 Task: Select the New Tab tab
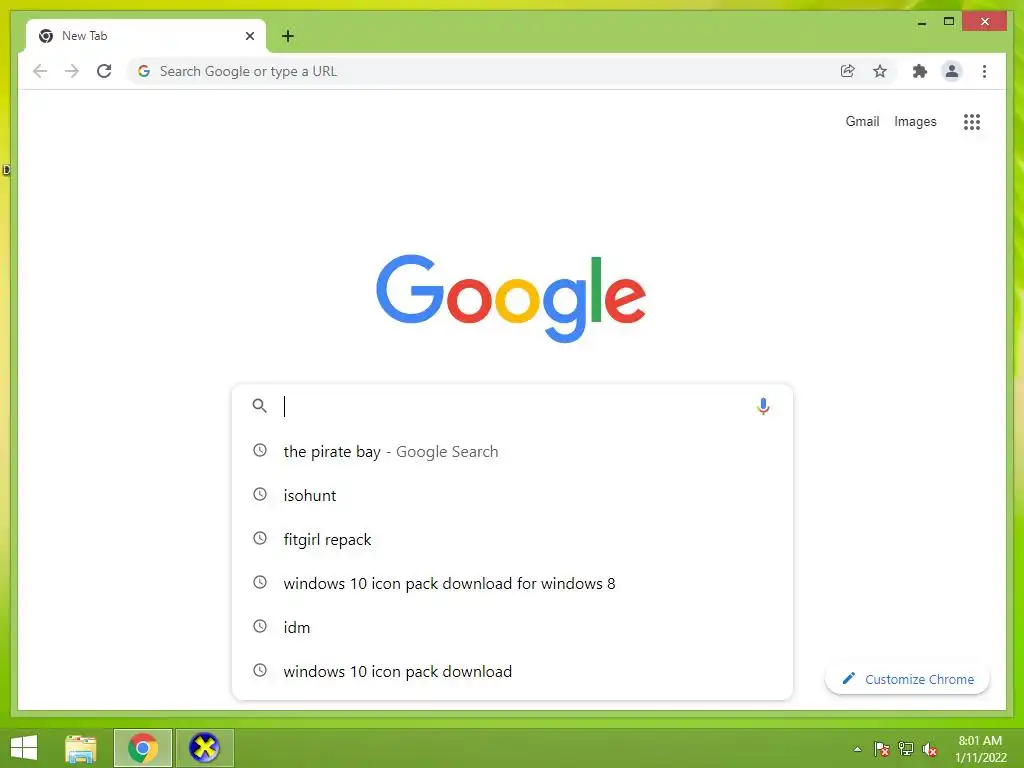pos(146,36)
